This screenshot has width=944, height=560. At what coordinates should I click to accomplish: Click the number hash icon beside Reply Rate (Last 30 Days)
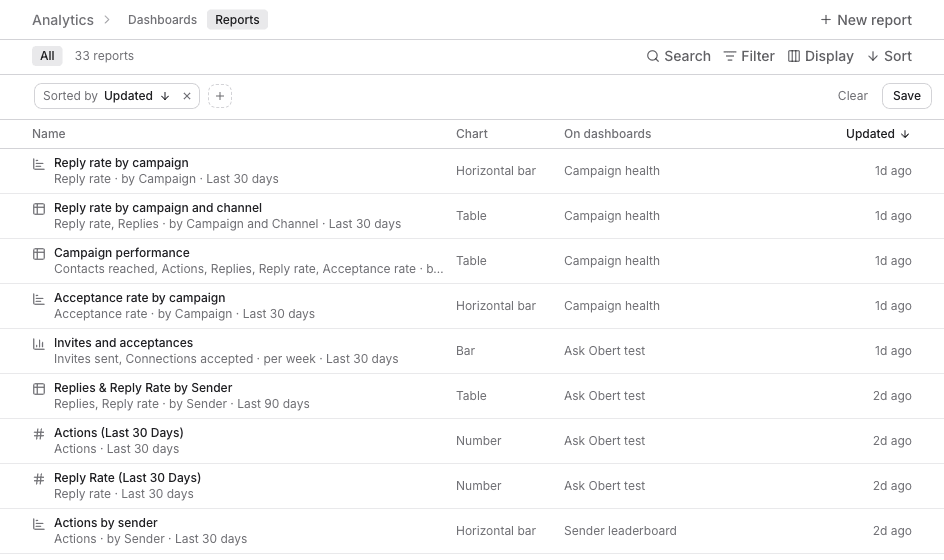click(x=39, y=479)
